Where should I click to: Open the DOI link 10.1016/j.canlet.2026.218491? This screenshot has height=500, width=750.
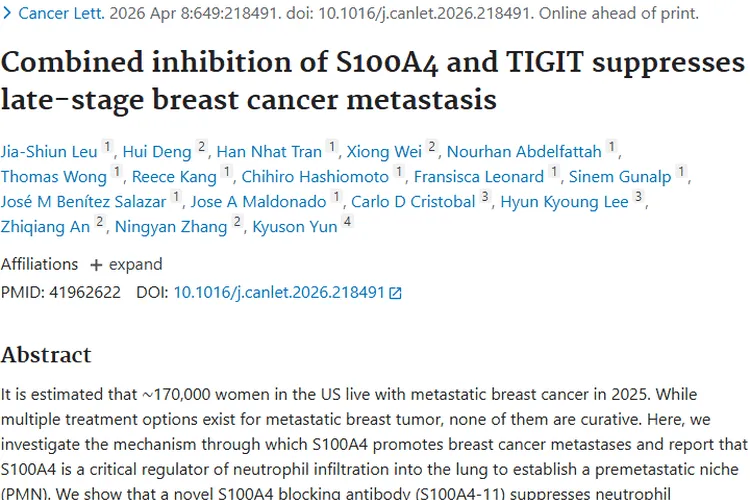279,293
